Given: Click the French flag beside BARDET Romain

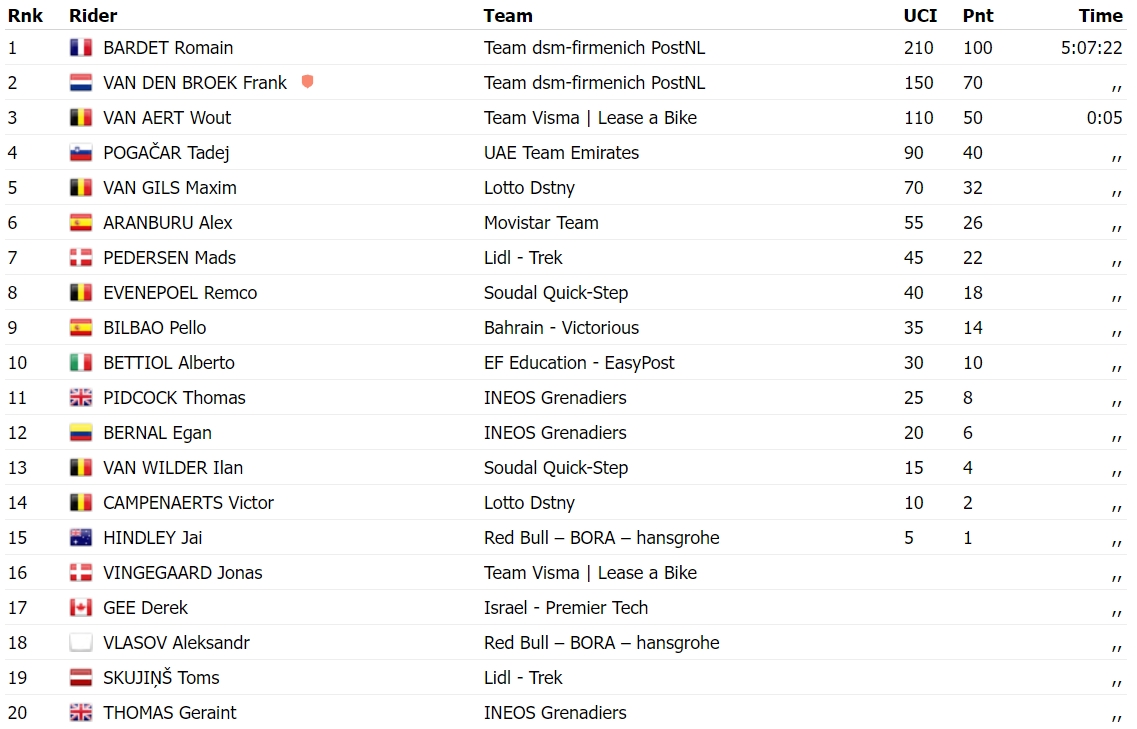Looking at the screenshot, I should click(x=80, y=48).
